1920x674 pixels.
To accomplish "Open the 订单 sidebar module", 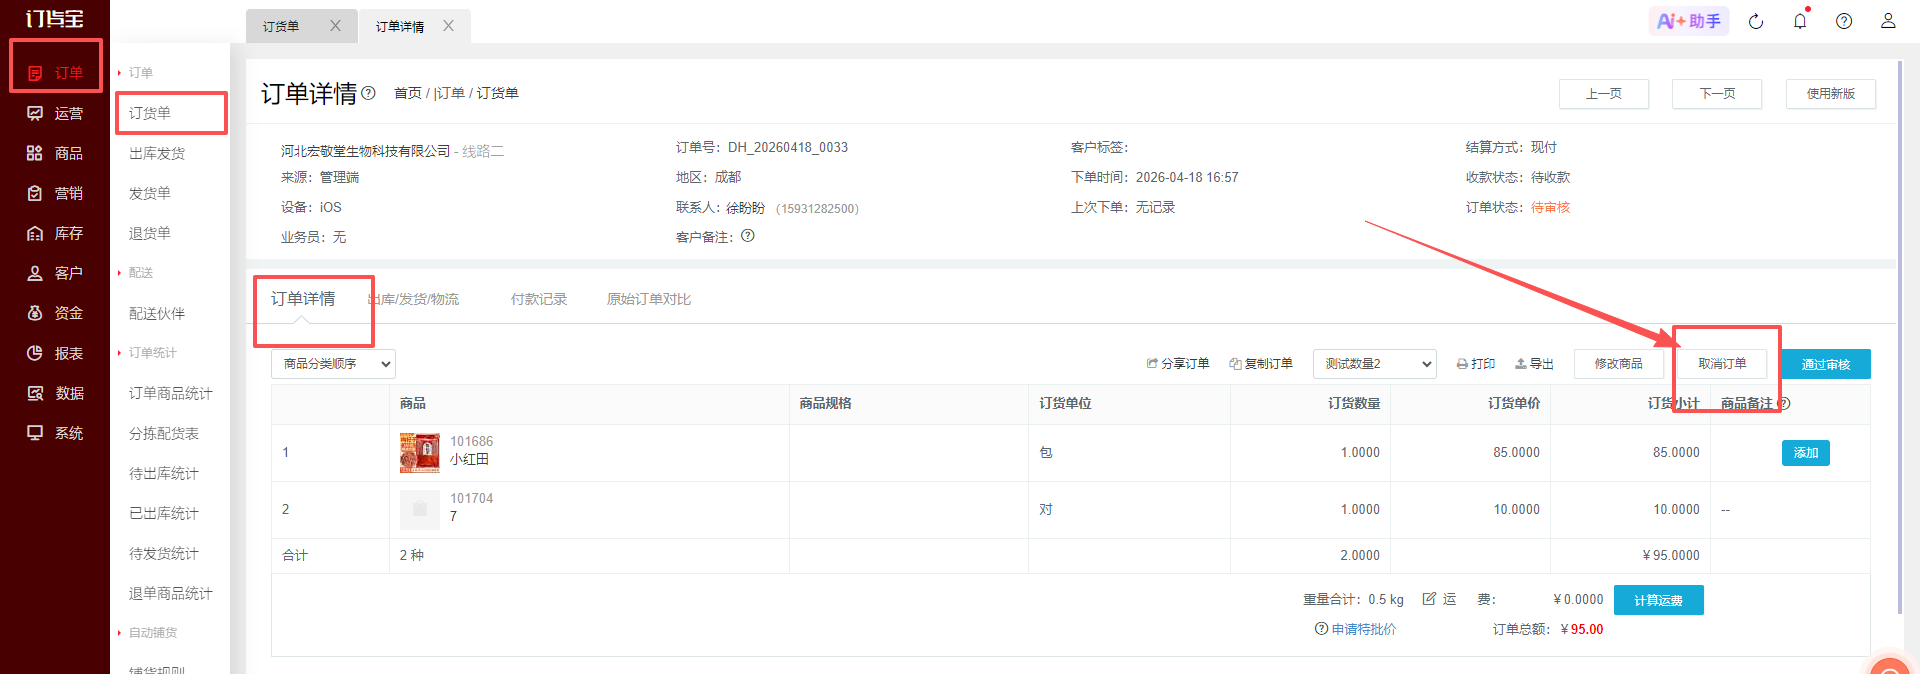I will (55, 73).
